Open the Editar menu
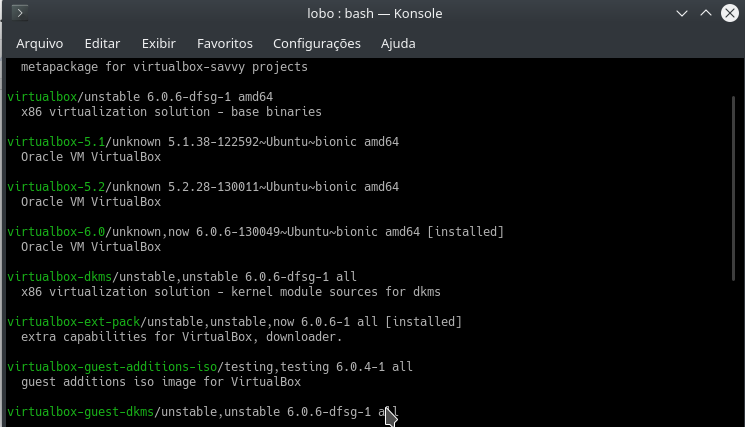 click(102, 43)
